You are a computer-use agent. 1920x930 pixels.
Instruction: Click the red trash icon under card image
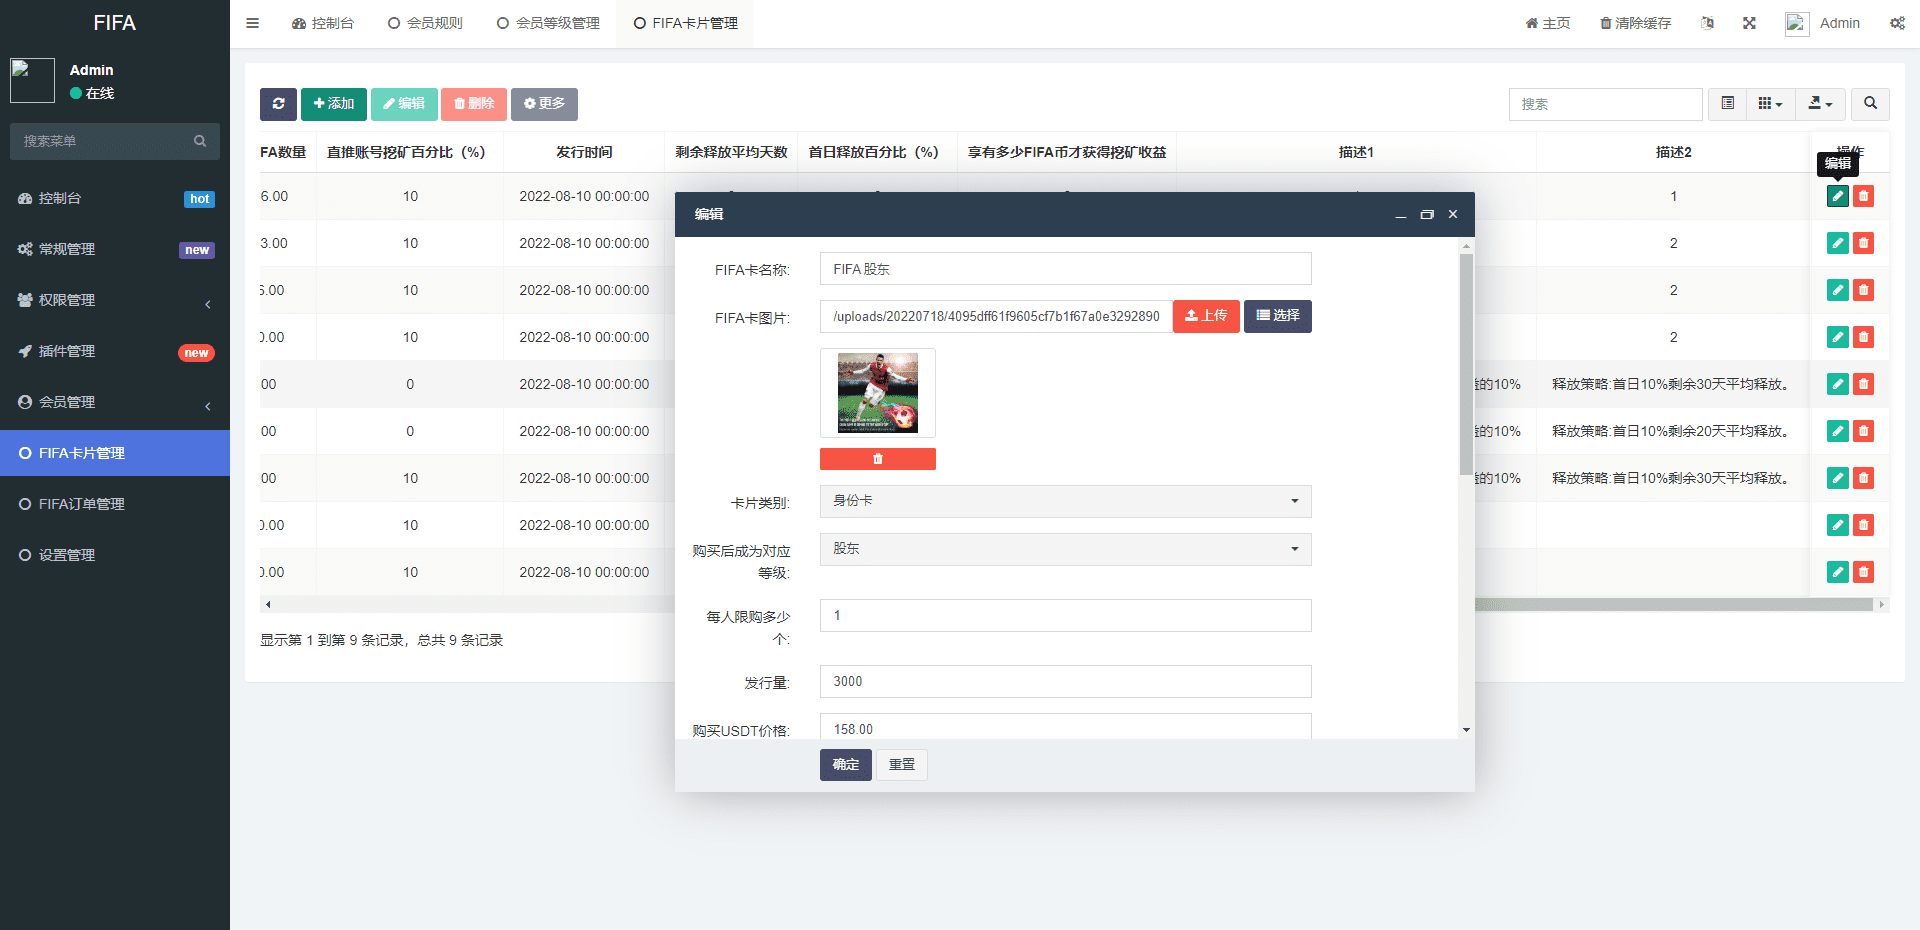click(x=877, y=459)
